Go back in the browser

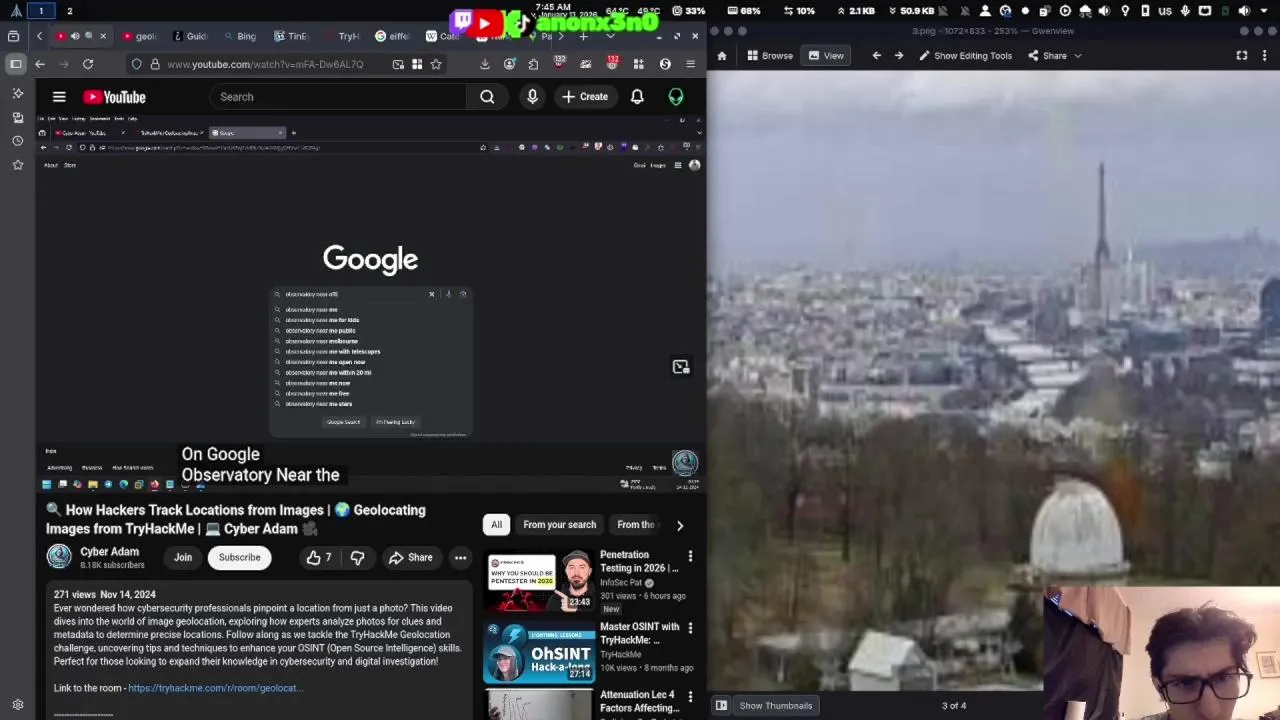40,64
